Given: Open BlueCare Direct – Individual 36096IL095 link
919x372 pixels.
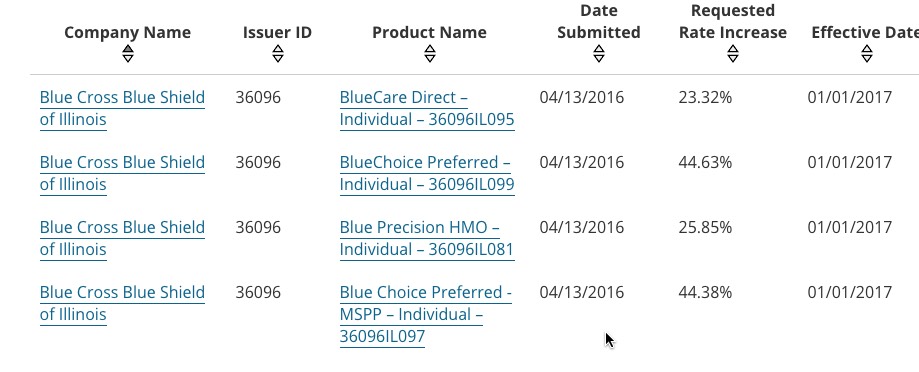Looking at the screenshot, I should click(x=427, y=108).
